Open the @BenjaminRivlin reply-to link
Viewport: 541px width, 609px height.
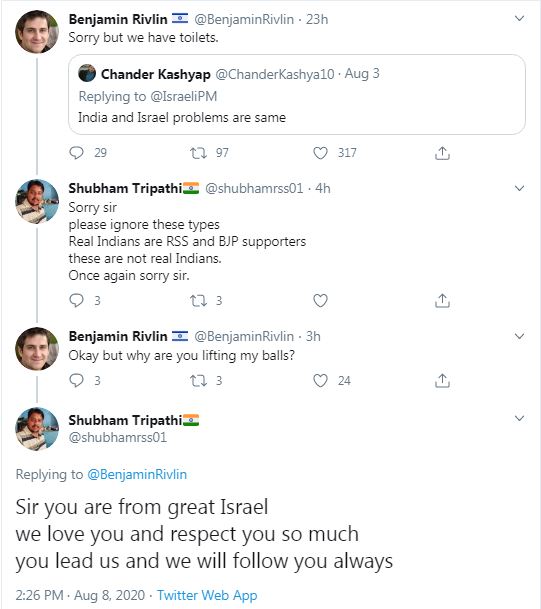137,474
